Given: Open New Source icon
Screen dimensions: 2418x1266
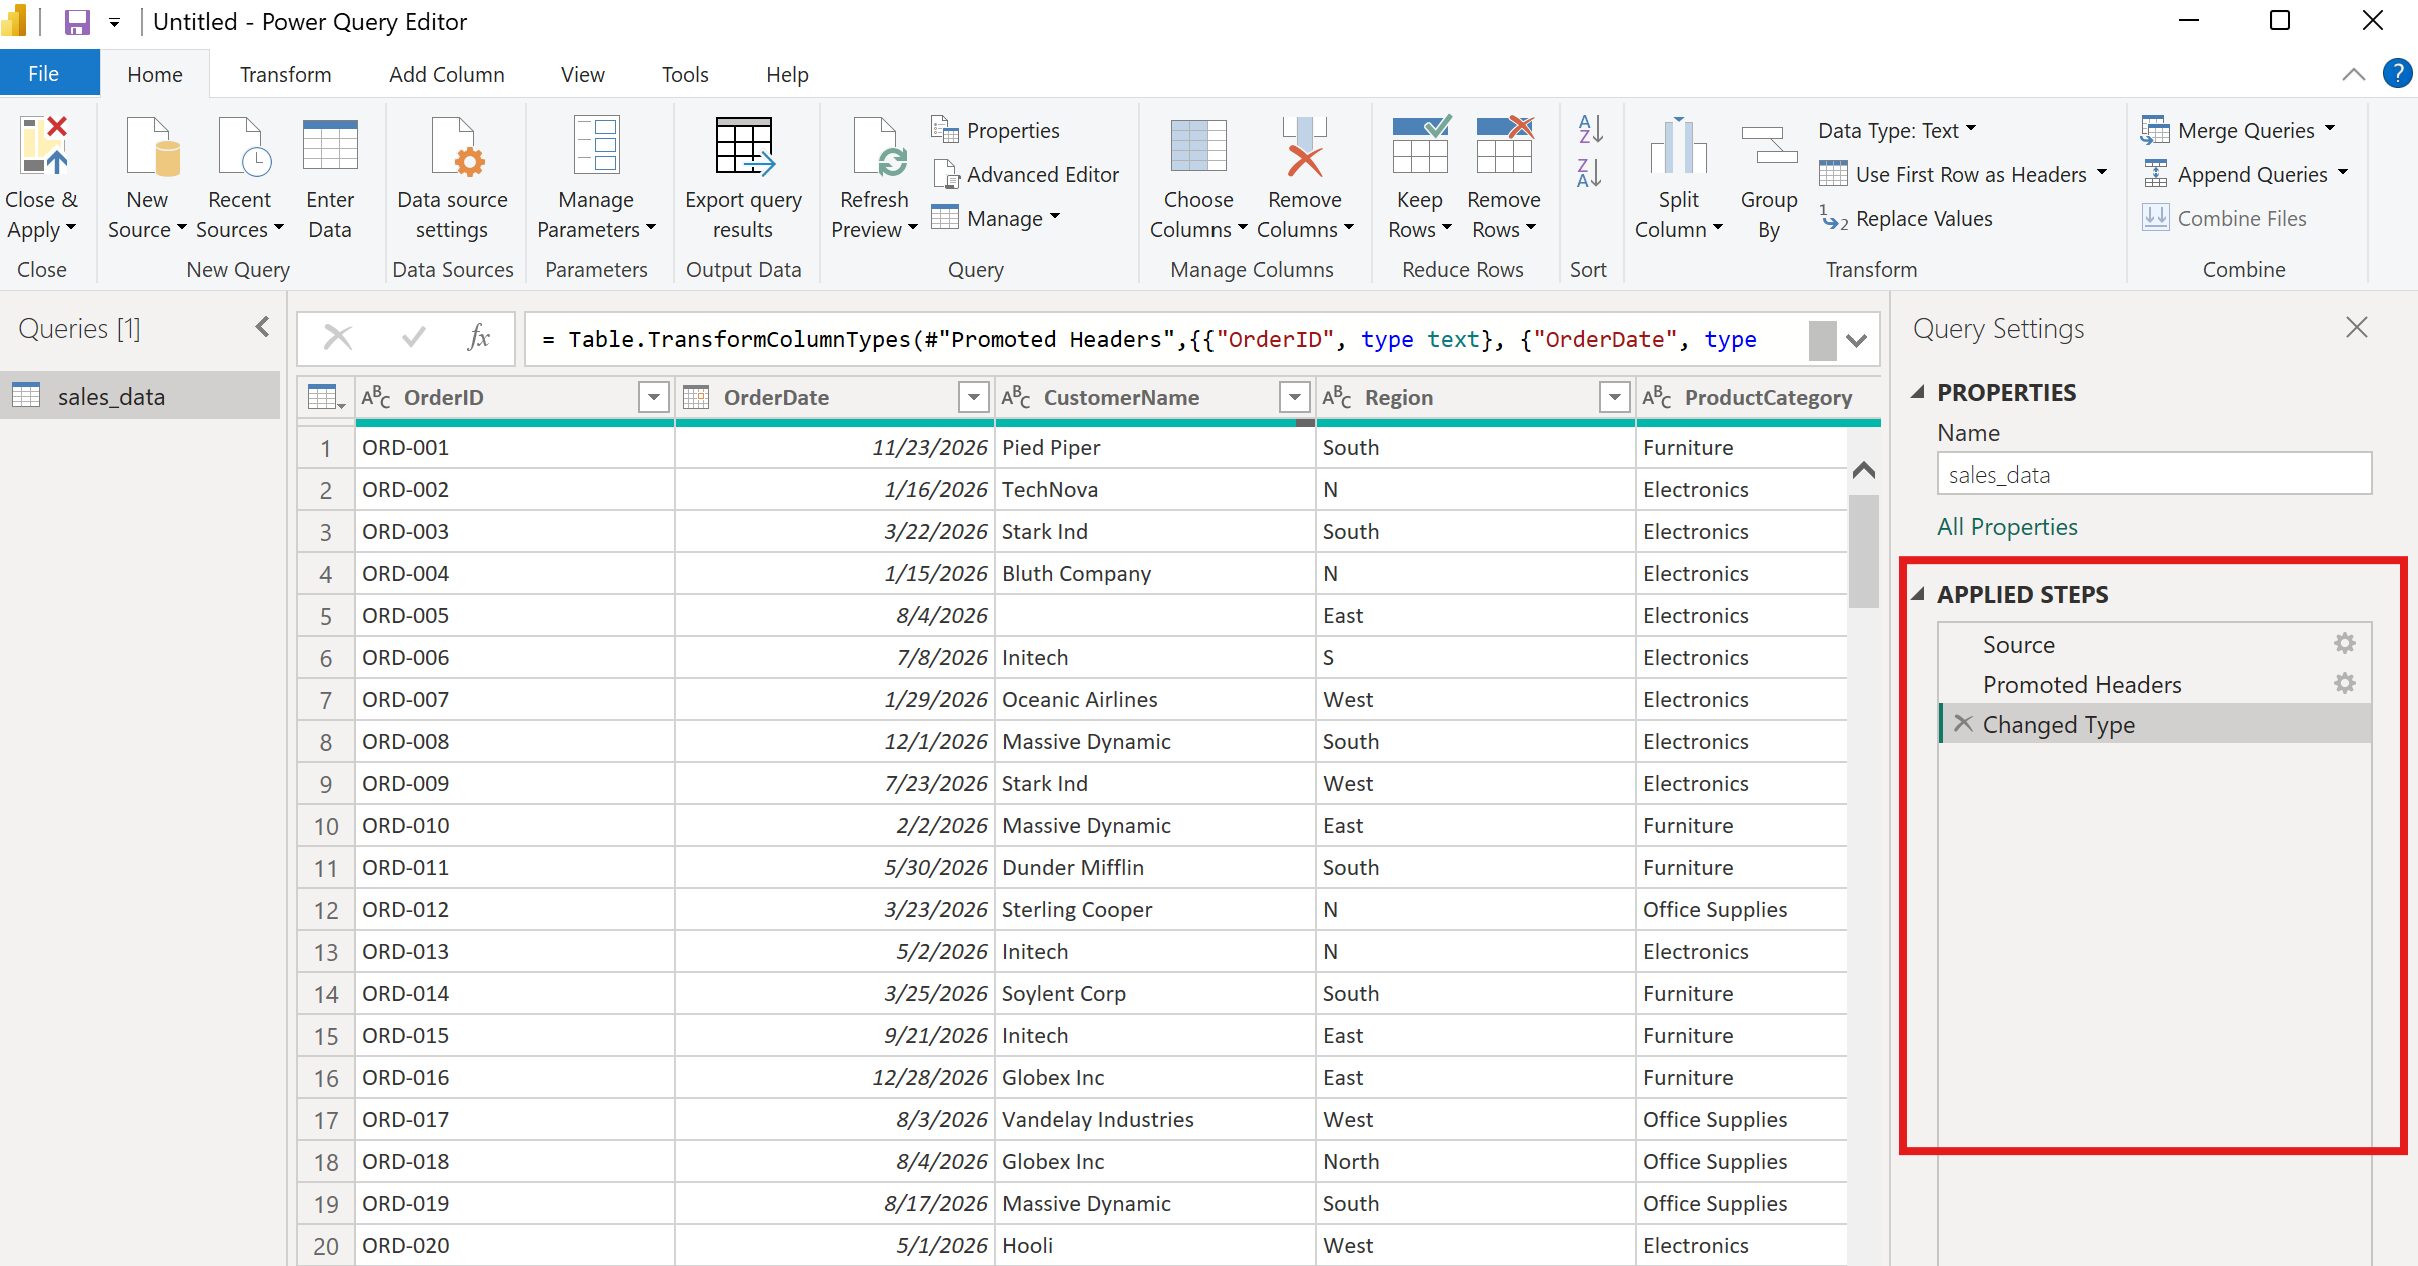Looking at the screenshot, I should click(152, 146).
